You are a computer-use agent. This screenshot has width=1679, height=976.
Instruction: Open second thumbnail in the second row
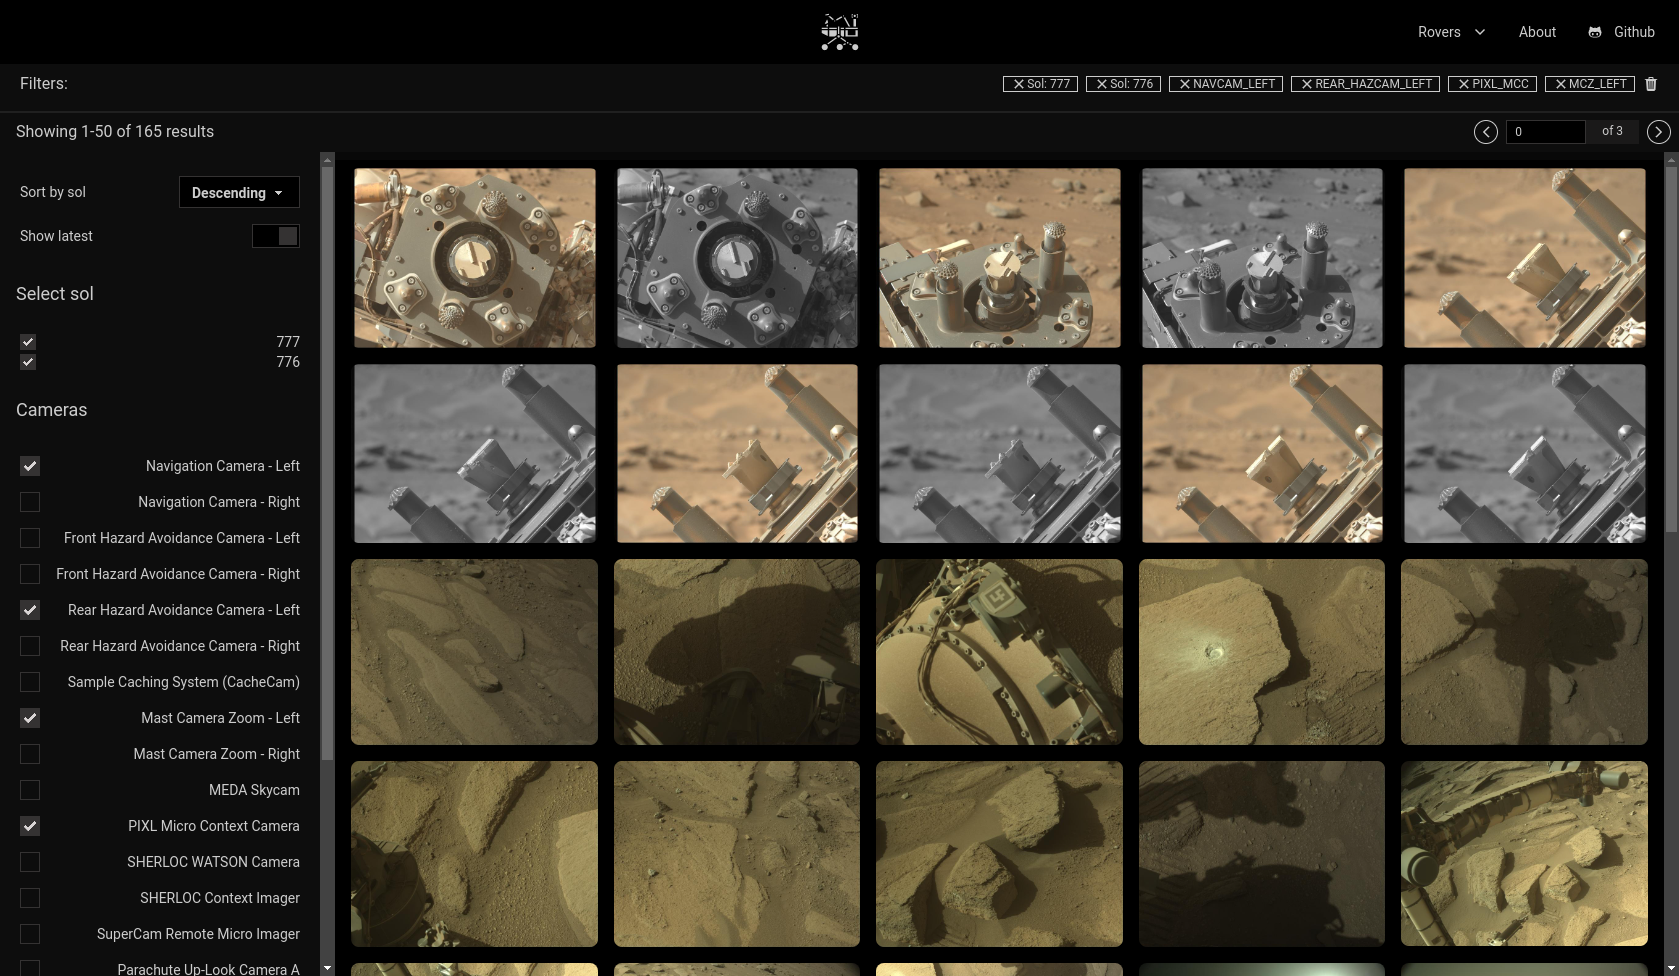click(x=737, y=454)
